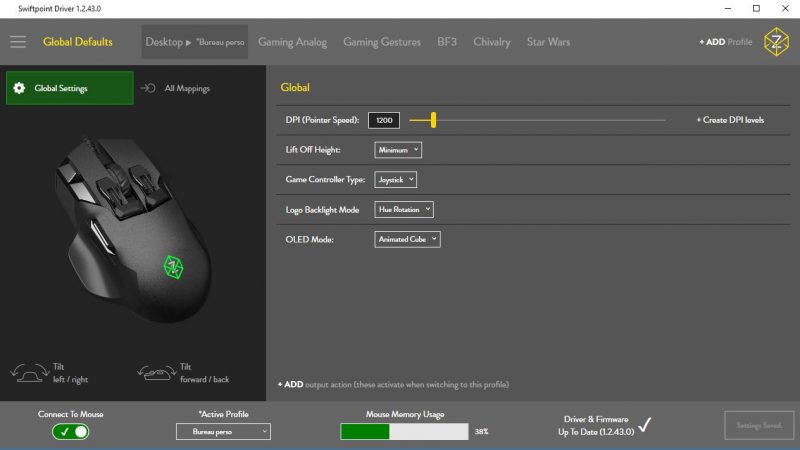Open the Chivalry profile tab
Screen dimensions: 800x450
492,42
